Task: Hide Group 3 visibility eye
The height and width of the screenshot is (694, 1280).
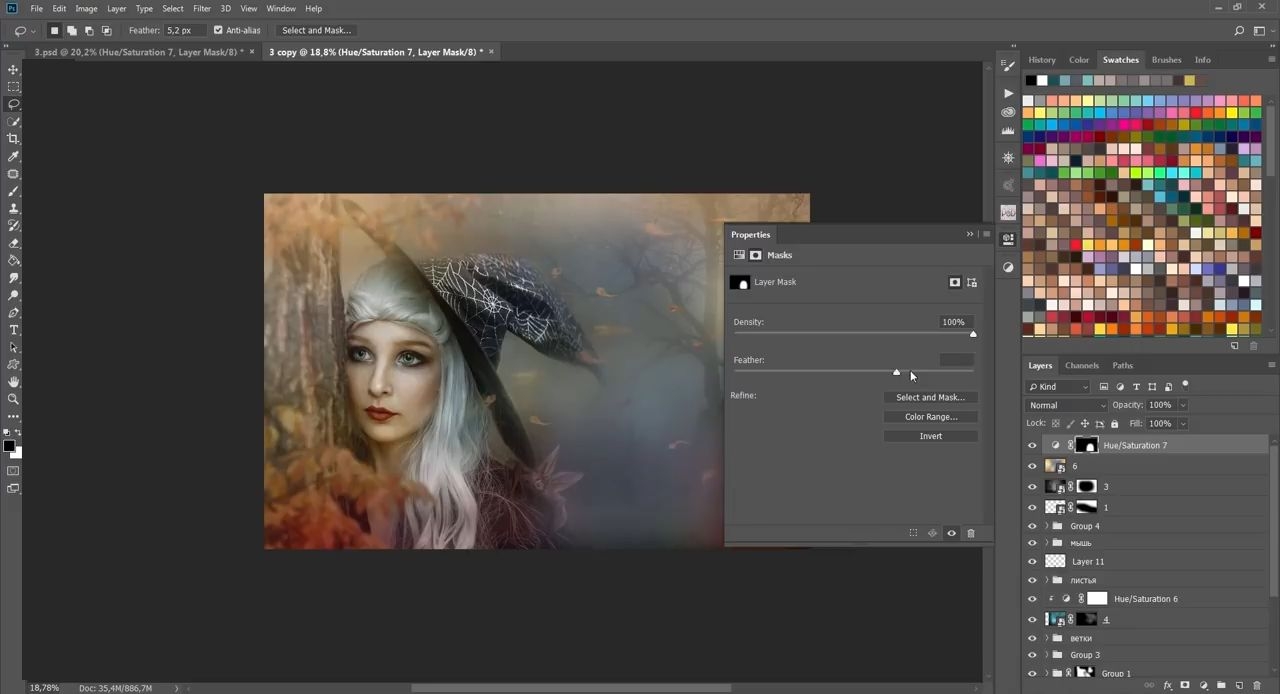Action: pyautogui.click(x=1032, y=655)
